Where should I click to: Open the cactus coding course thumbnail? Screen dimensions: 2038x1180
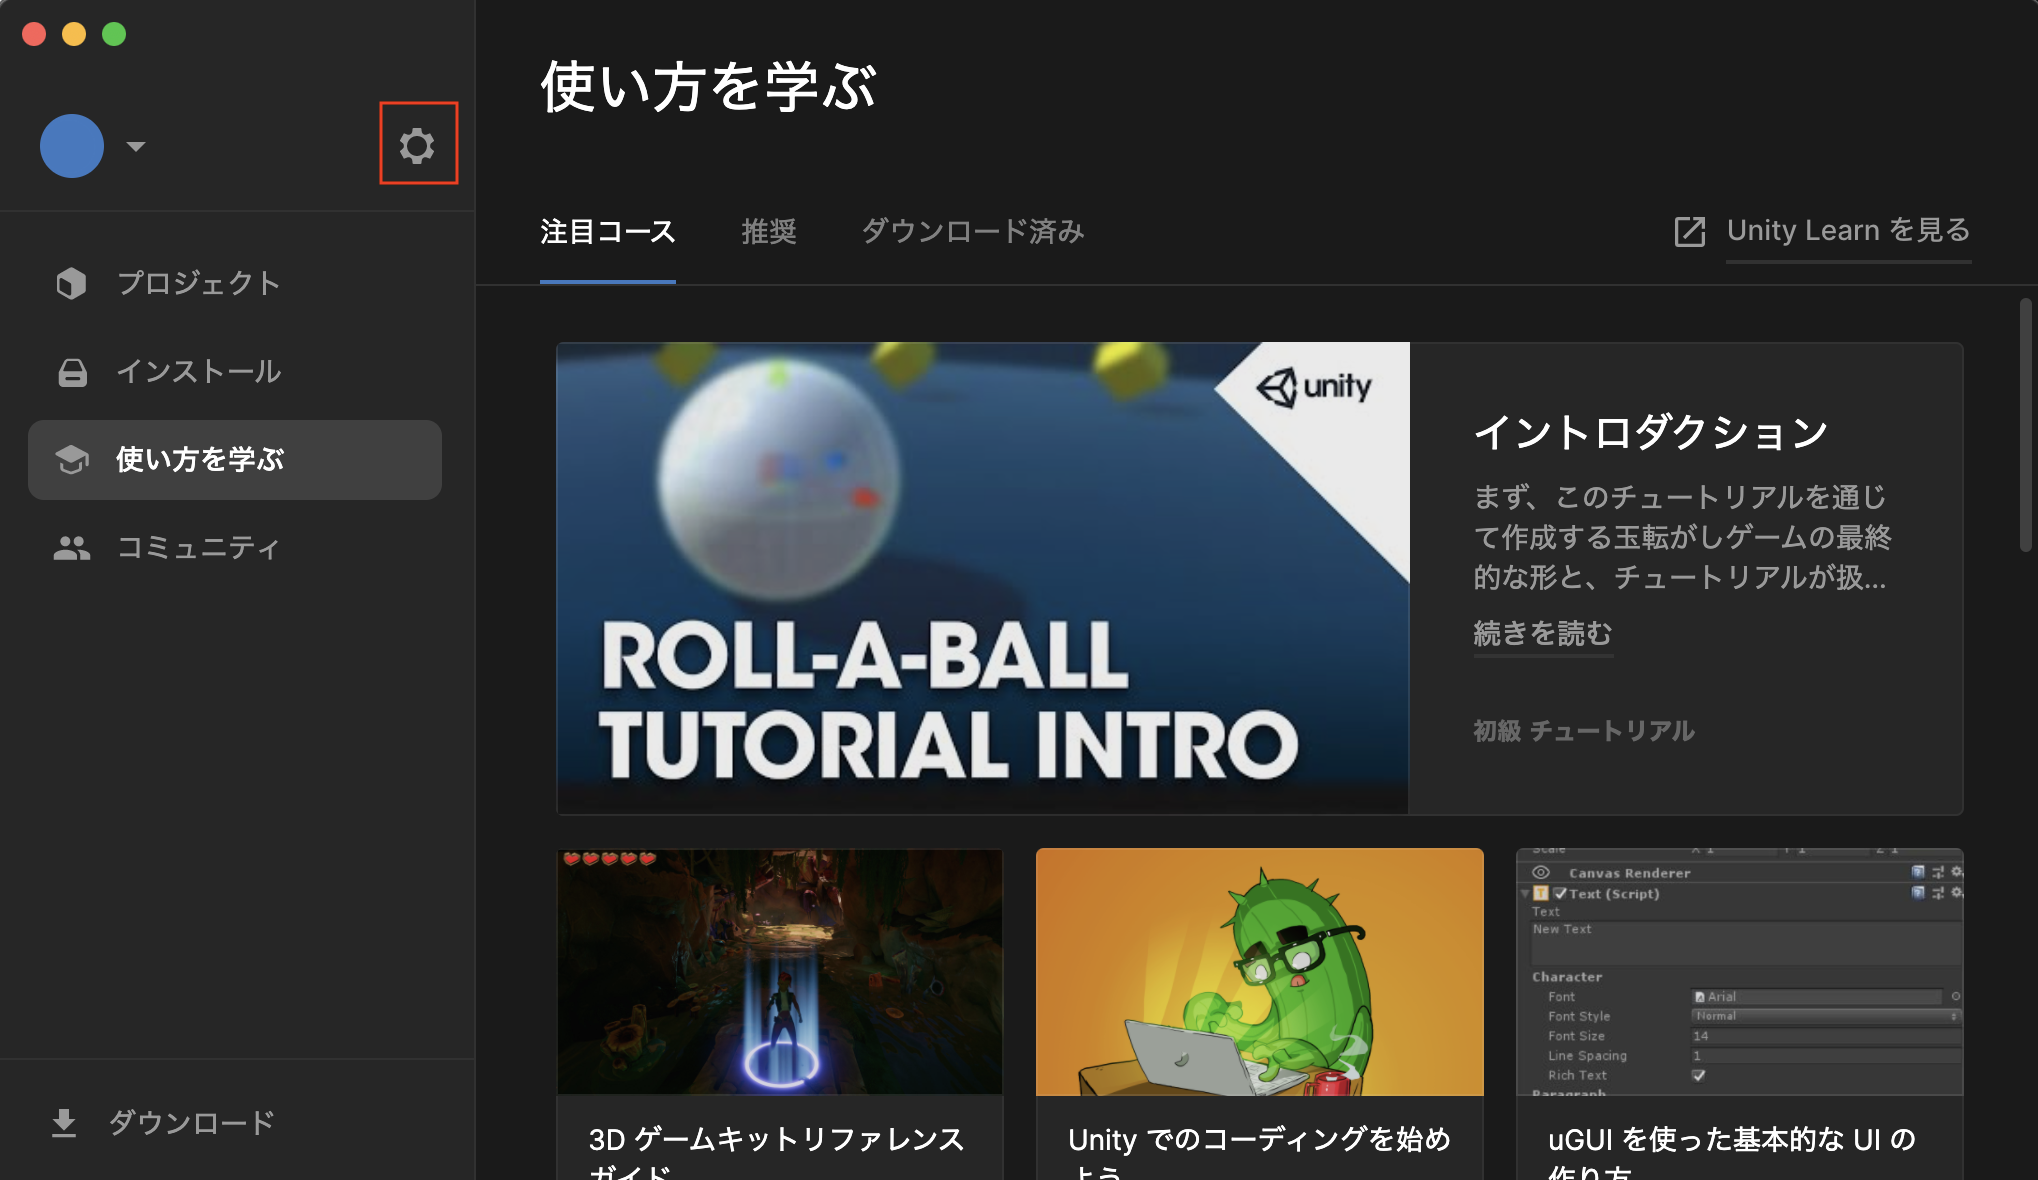(1260, 972)
